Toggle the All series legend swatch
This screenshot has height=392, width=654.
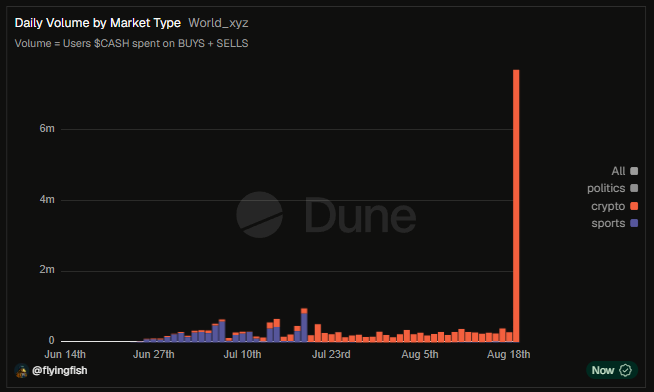point(634,171)
